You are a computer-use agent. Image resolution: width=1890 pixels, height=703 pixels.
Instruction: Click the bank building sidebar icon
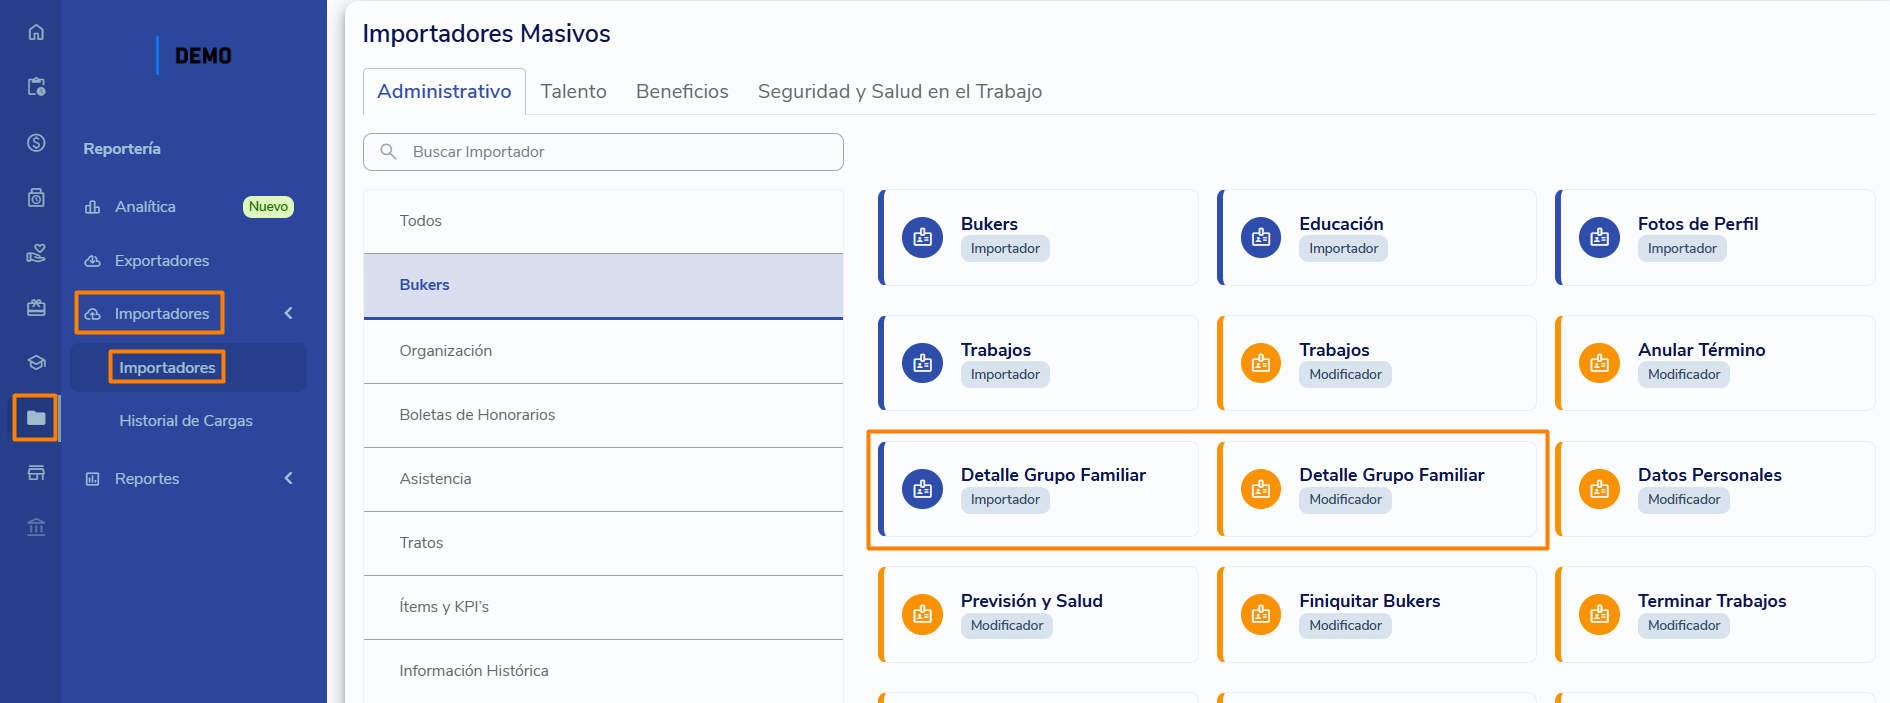tap(36, 527)
